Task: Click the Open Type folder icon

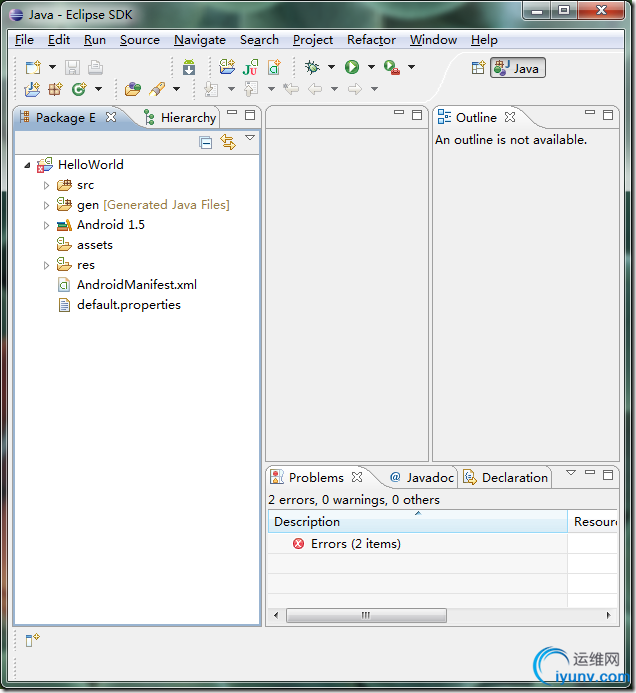Action: click(x=133, y=89)
